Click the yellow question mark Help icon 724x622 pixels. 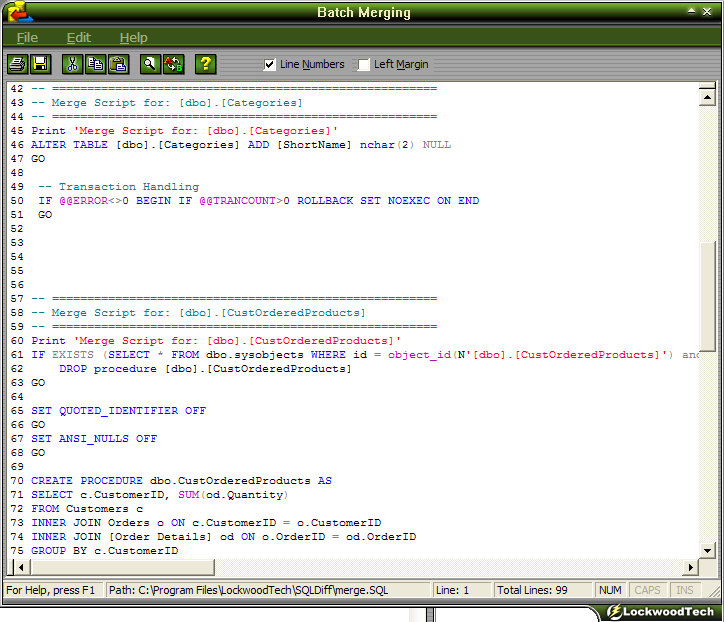205,64
